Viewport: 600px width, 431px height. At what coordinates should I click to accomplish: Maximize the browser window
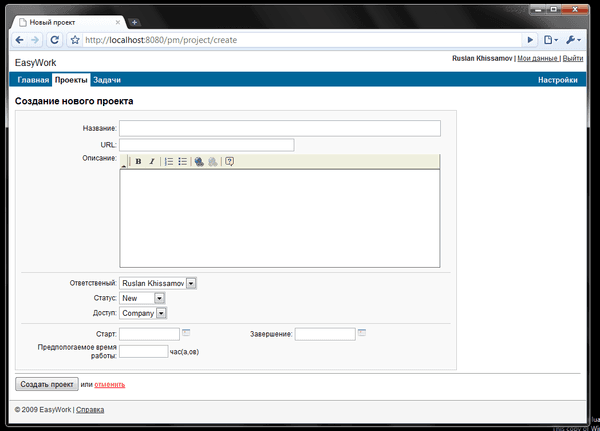click(553, 10)
